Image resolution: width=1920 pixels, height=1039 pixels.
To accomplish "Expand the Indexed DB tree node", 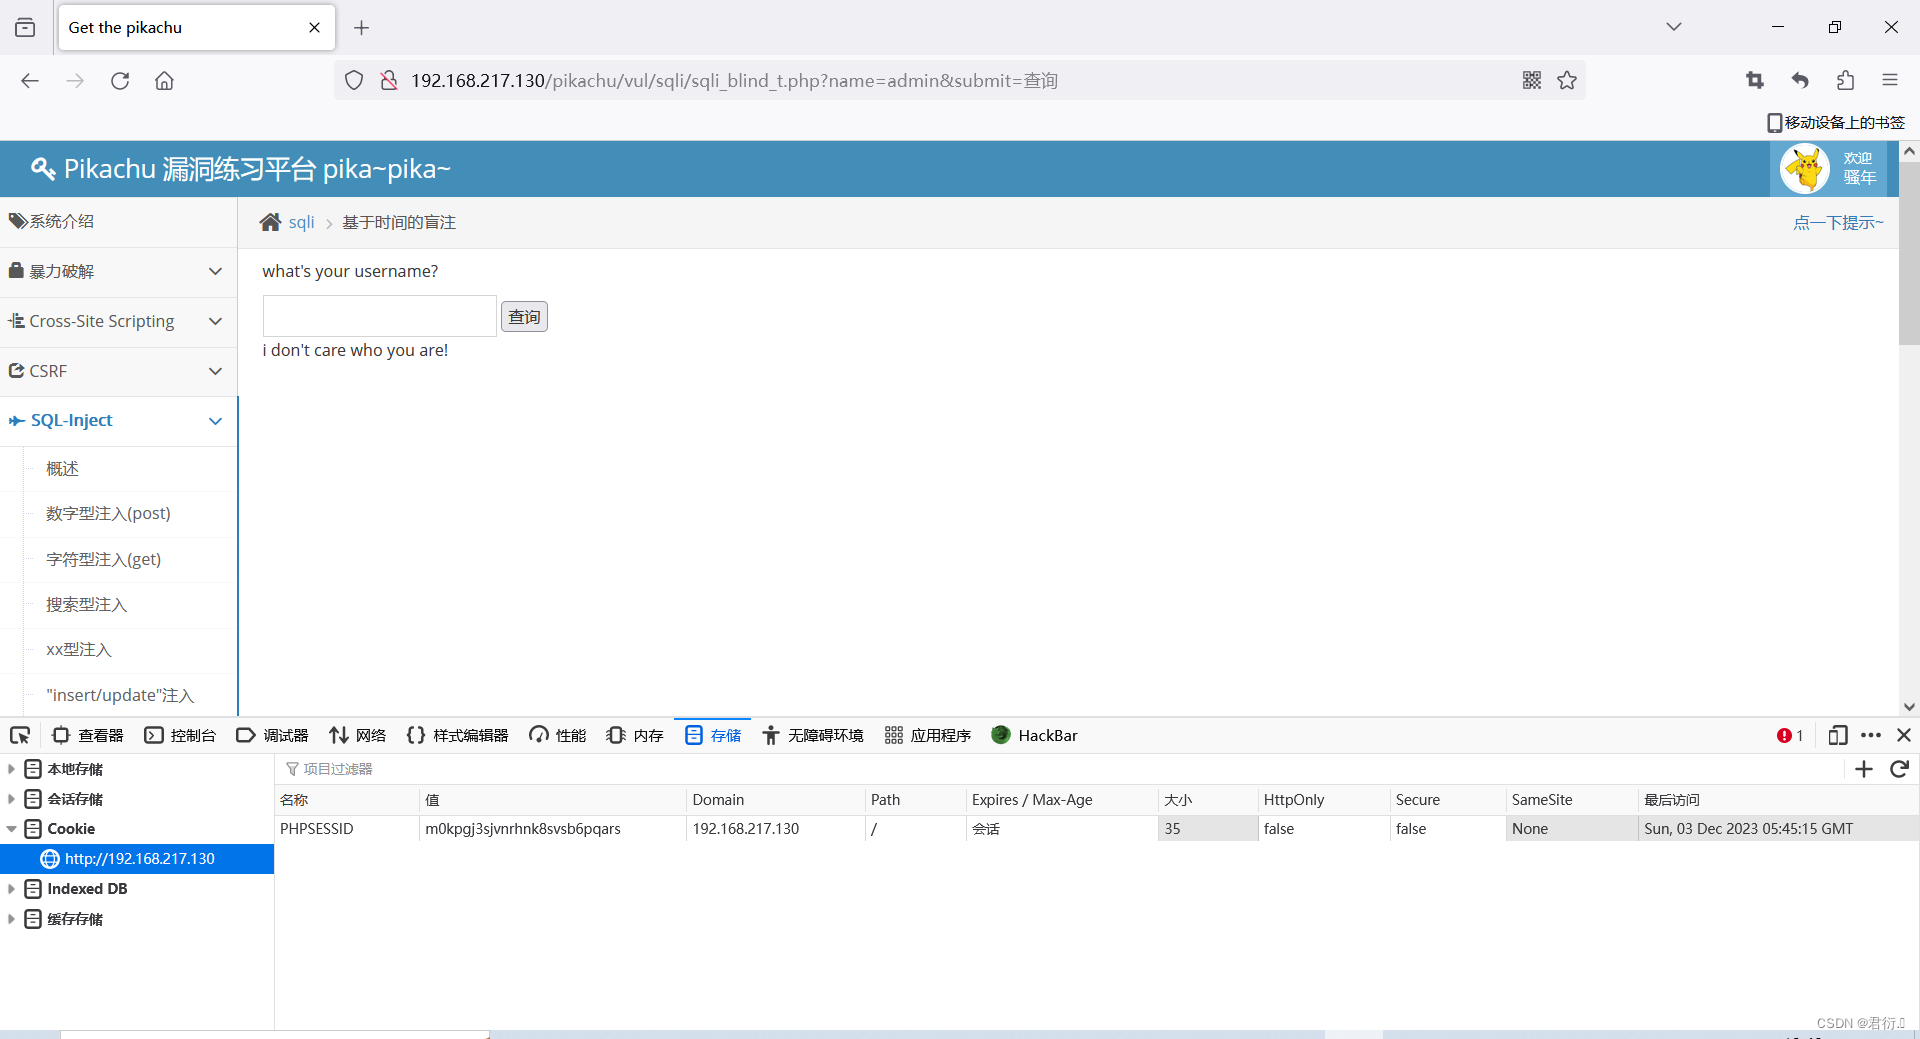I will tap(11, 889).
